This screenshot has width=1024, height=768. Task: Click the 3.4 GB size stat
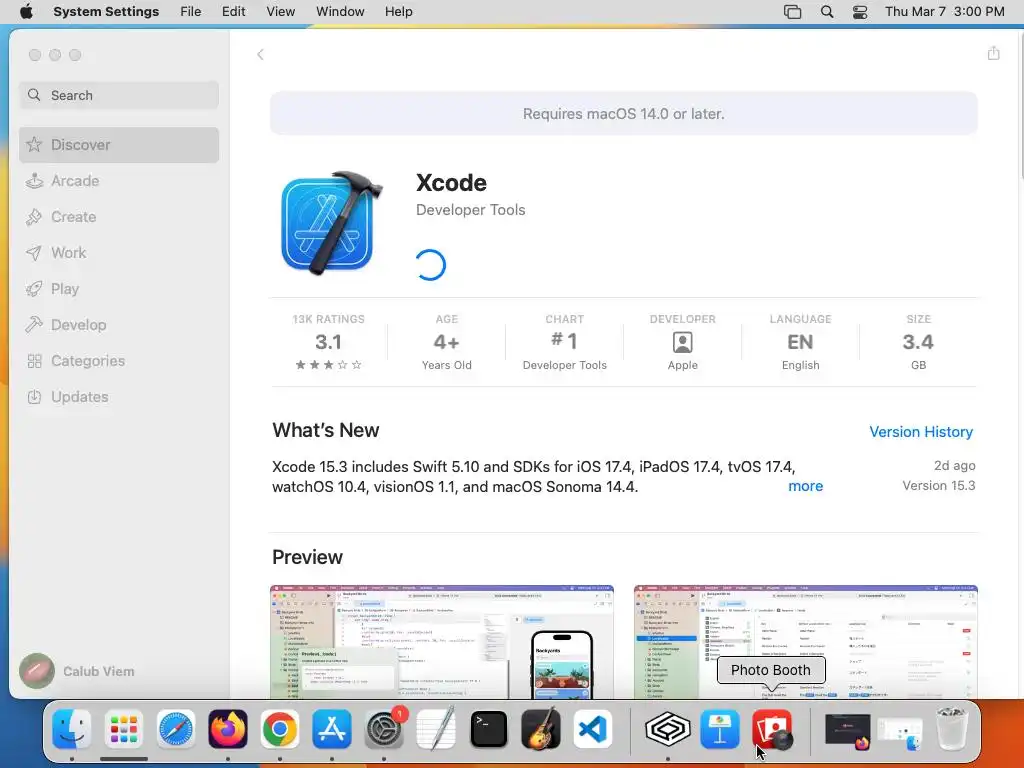click(918, 342)
